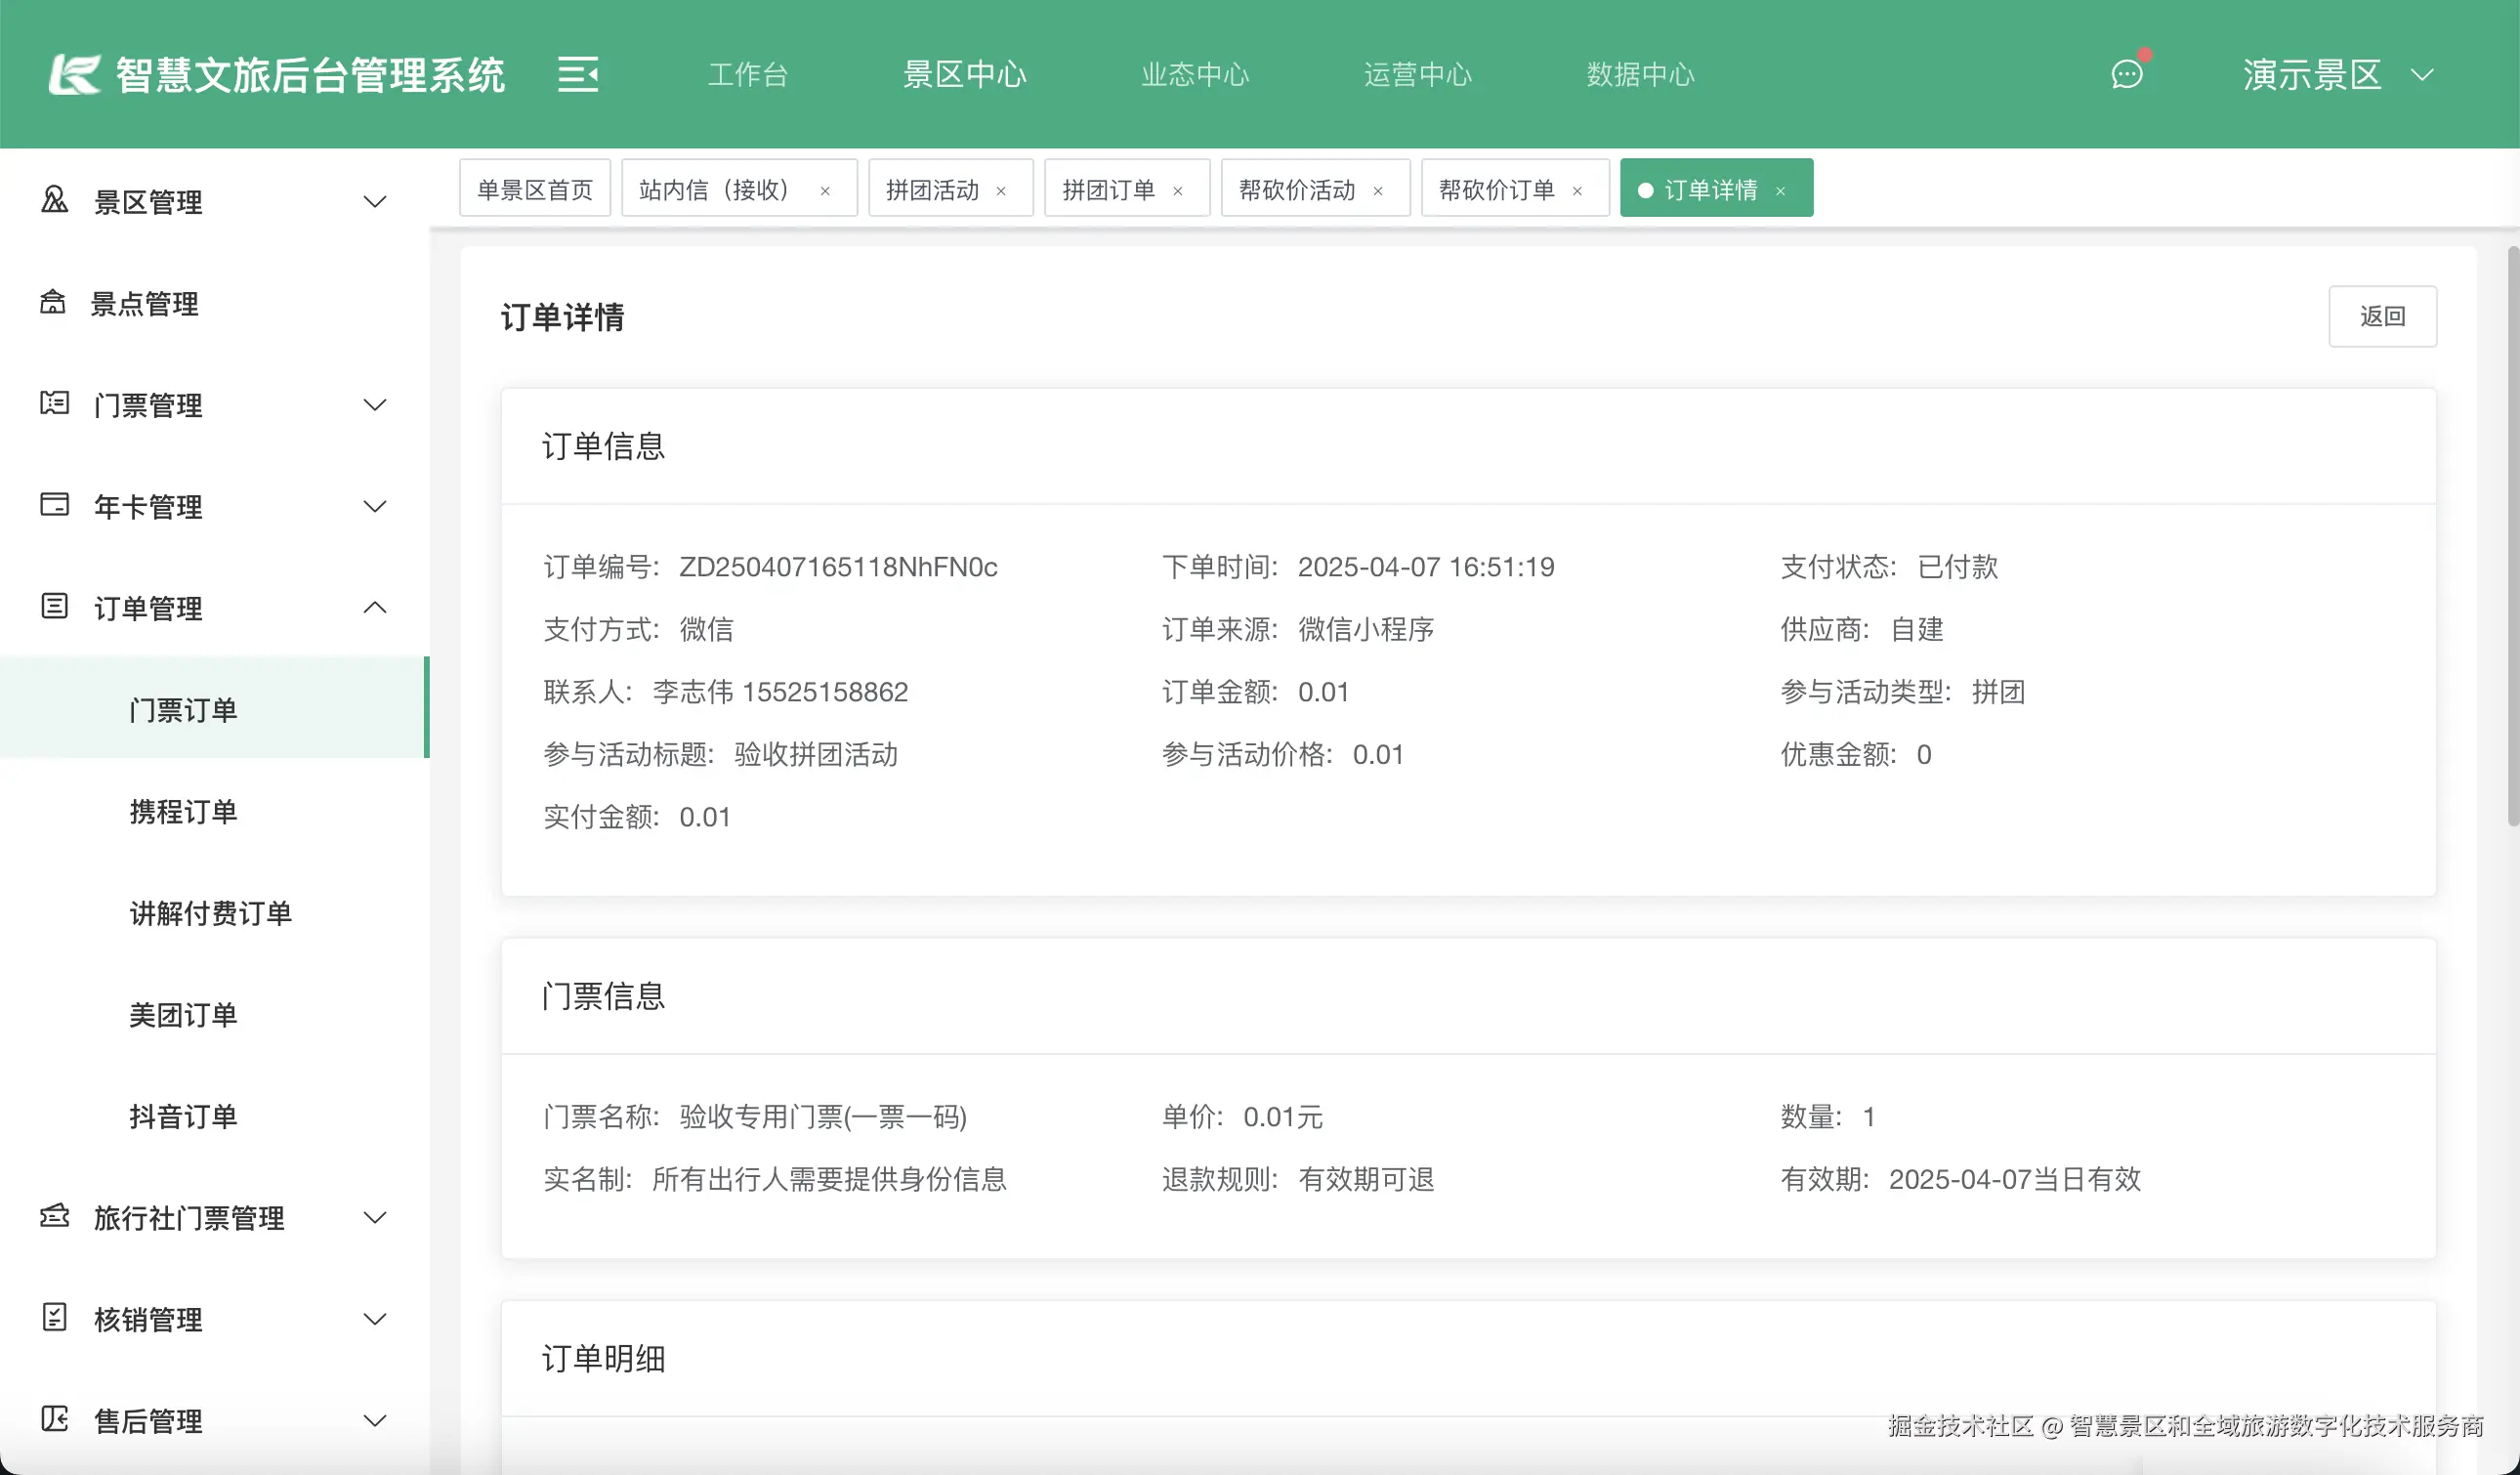Screen dimensions: 2520x1475
Task: Click the 门票管理 ticket icon
Action: click(55, 404)
